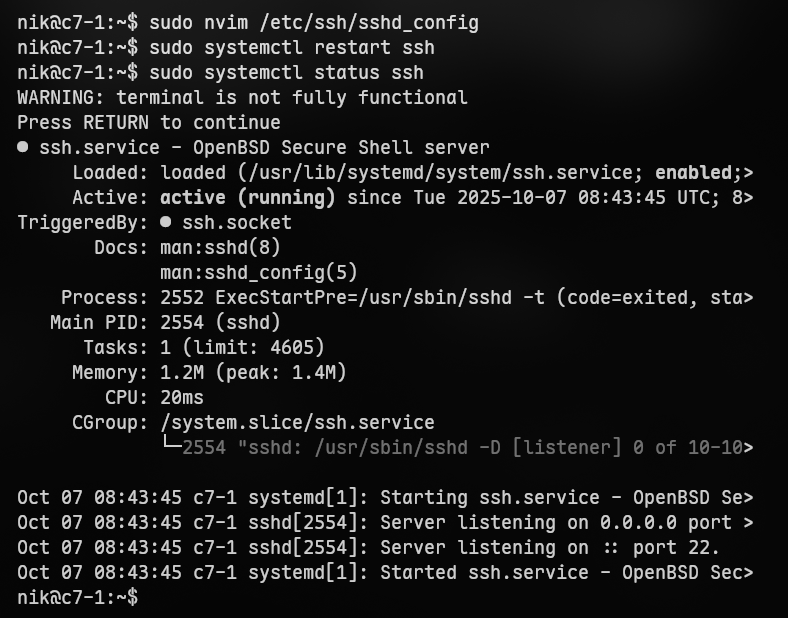Click the tree branch glyph before 2554 listener
Viewport: 788px width, 618px height.
pos(171,447)
